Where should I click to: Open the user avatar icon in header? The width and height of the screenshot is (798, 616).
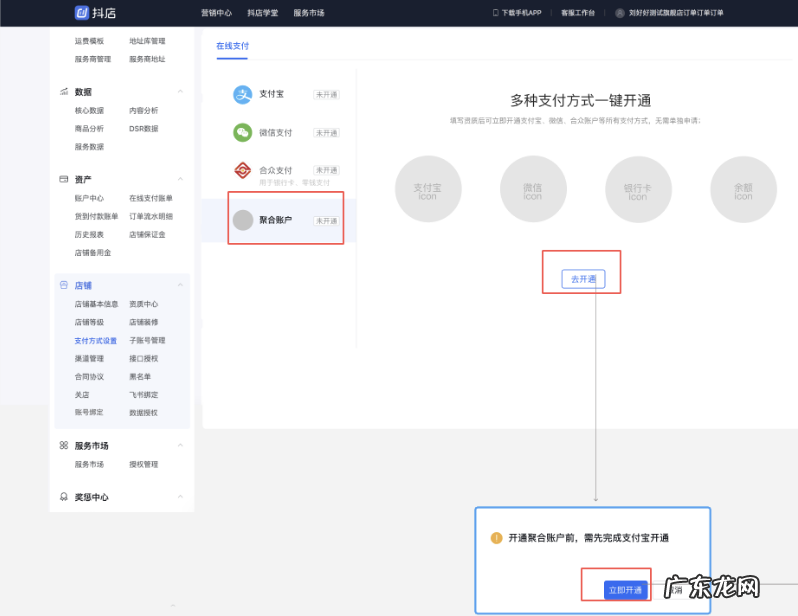(619, 13)
